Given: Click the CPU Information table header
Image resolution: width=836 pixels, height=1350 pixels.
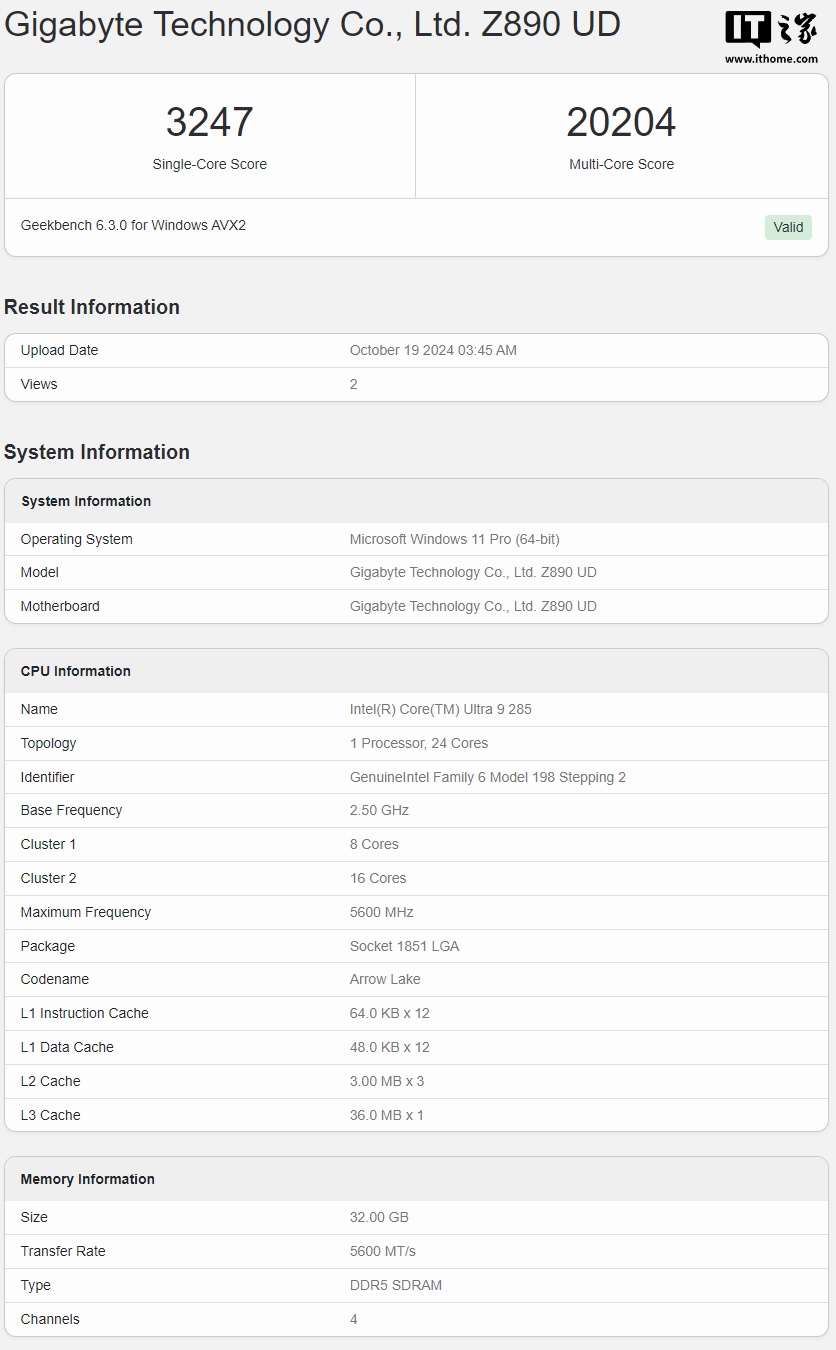Looking at the screenshot, I should coord(76,671).
